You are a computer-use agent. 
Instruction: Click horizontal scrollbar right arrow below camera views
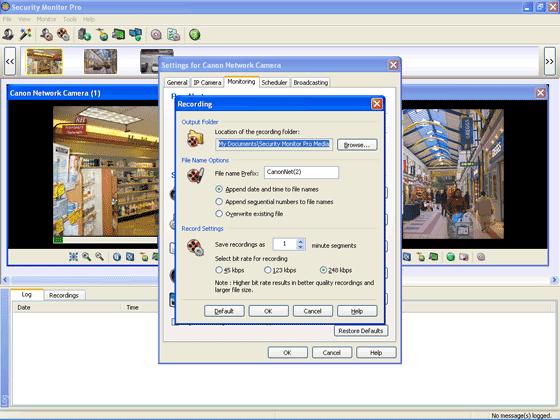554,280
